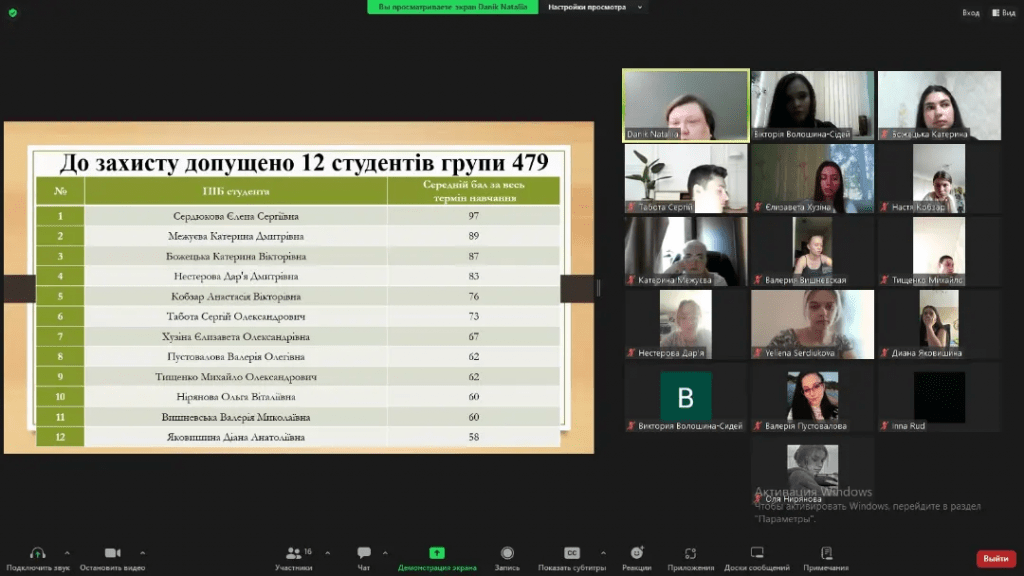Viewport: 1024px width, 576px height.
Task: Open the Reactions emoji menu
Action: pyautogui.click(x=637, y=553)
